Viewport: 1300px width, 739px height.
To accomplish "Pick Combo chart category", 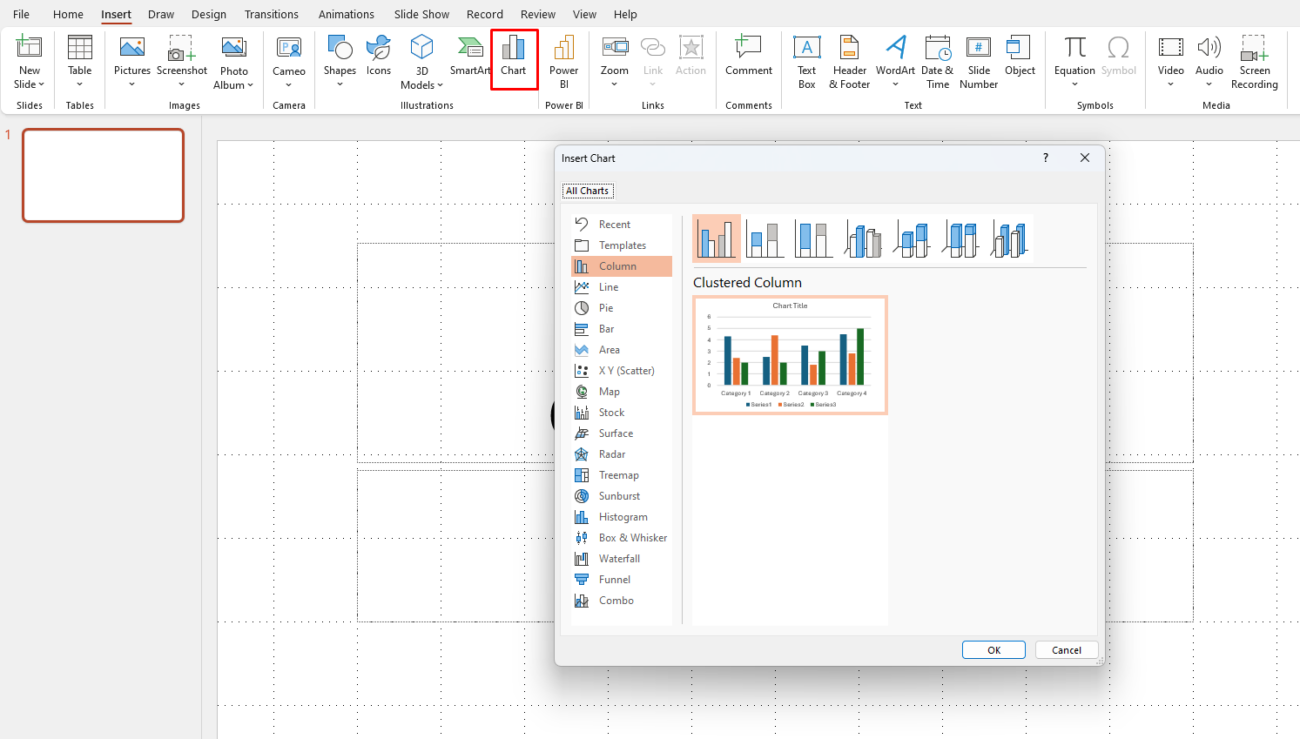I will pyautogui.click(x=621, y=601).
